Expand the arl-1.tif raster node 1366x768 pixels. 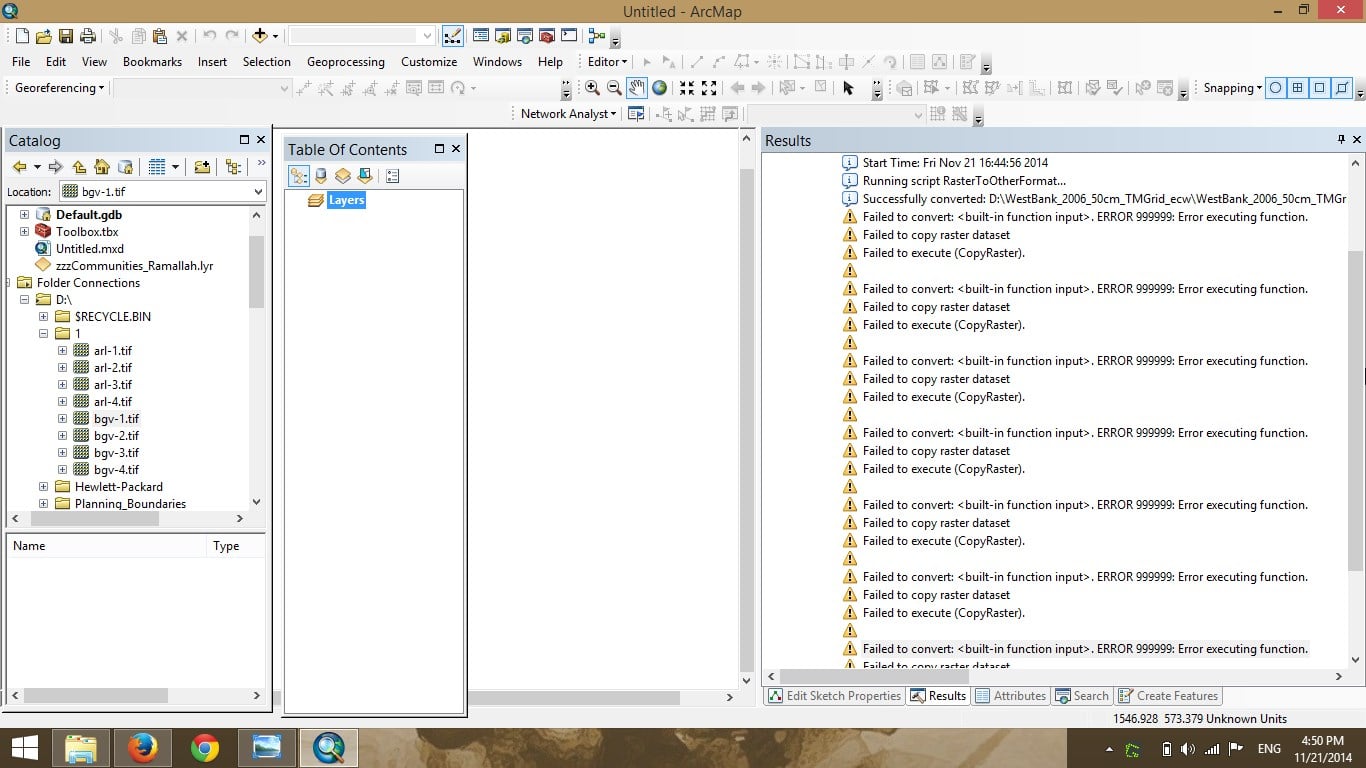pos(63,351)
